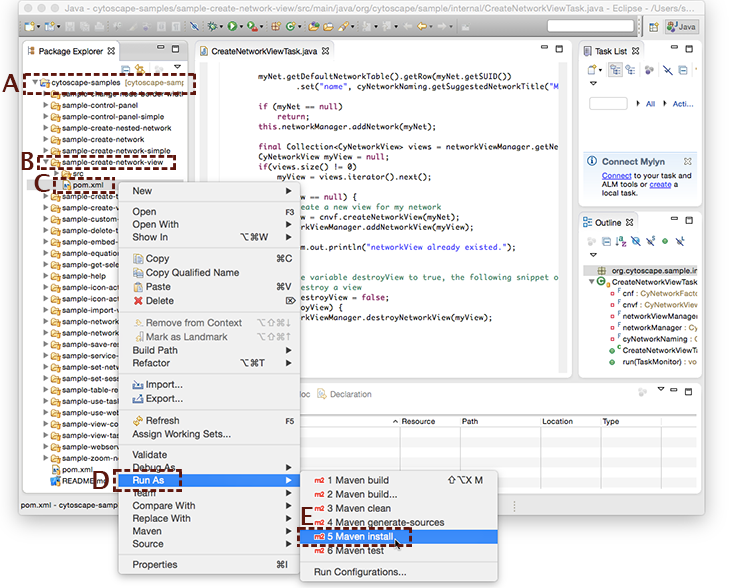Click the New Task icon in Task List
The height and width of the screenshot is (588, 734).
pos(592,70)
